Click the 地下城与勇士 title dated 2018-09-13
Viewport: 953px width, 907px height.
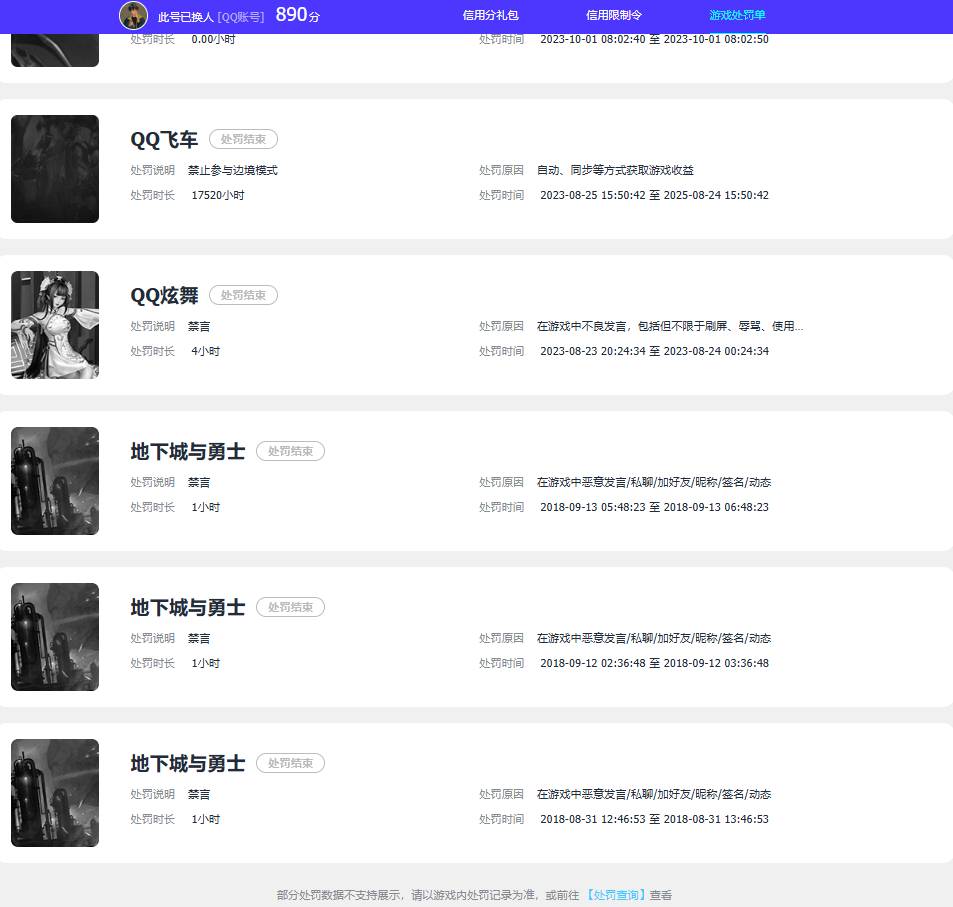[187, 452]
